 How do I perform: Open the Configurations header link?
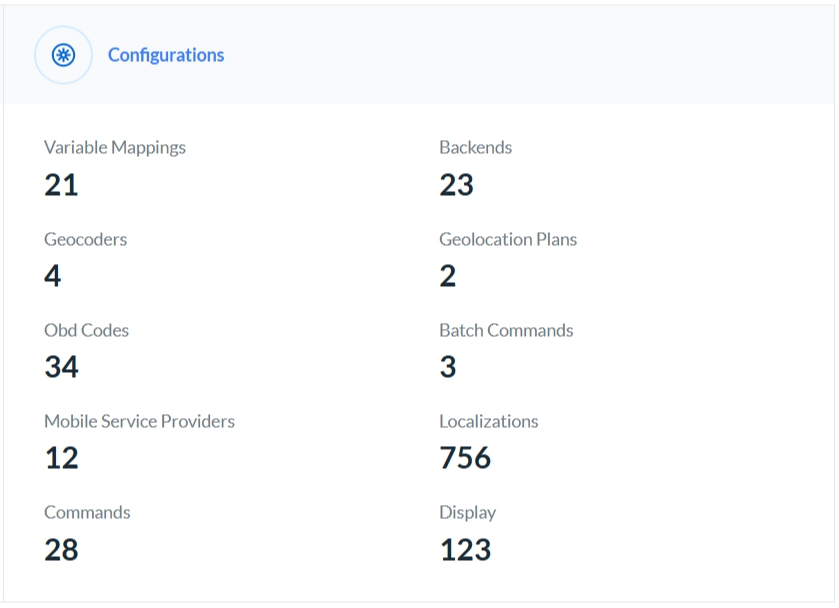pos(166,55)
